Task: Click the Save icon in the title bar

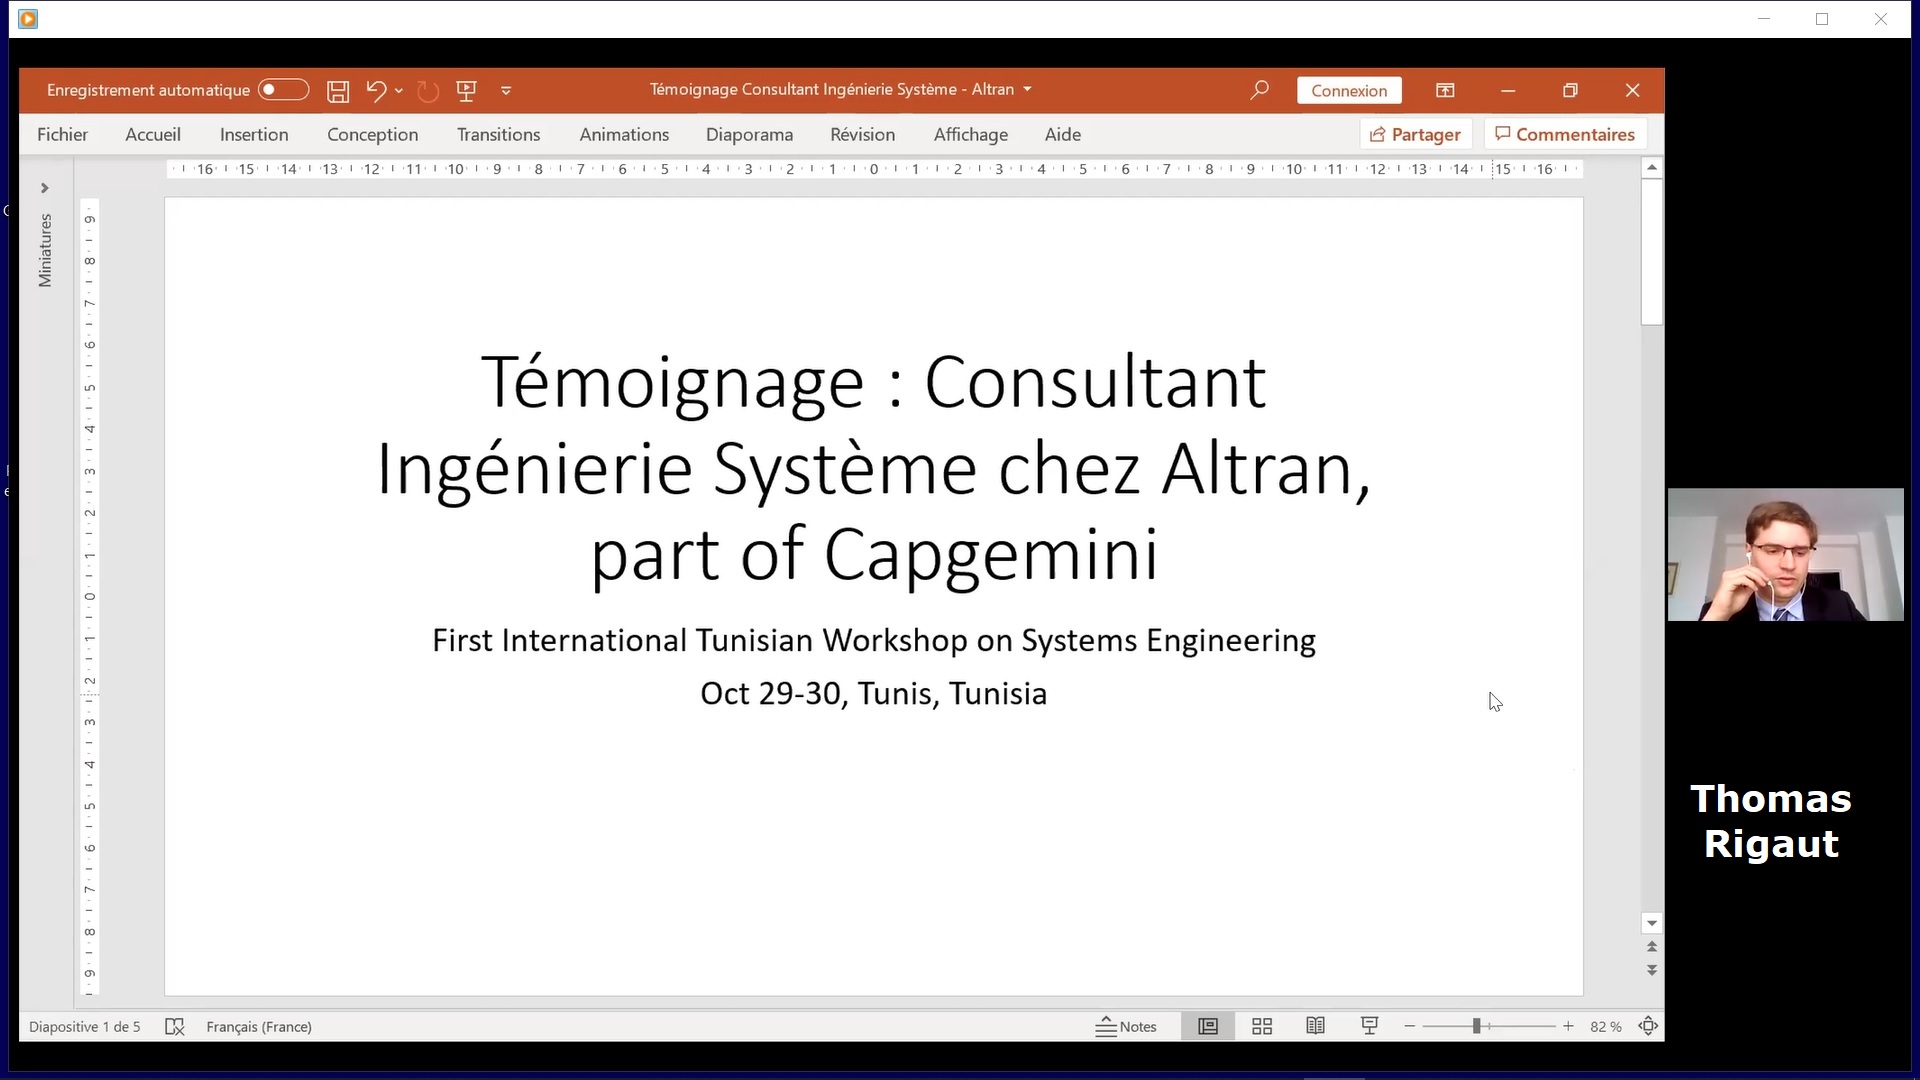Action: click(x=338, y=91)
